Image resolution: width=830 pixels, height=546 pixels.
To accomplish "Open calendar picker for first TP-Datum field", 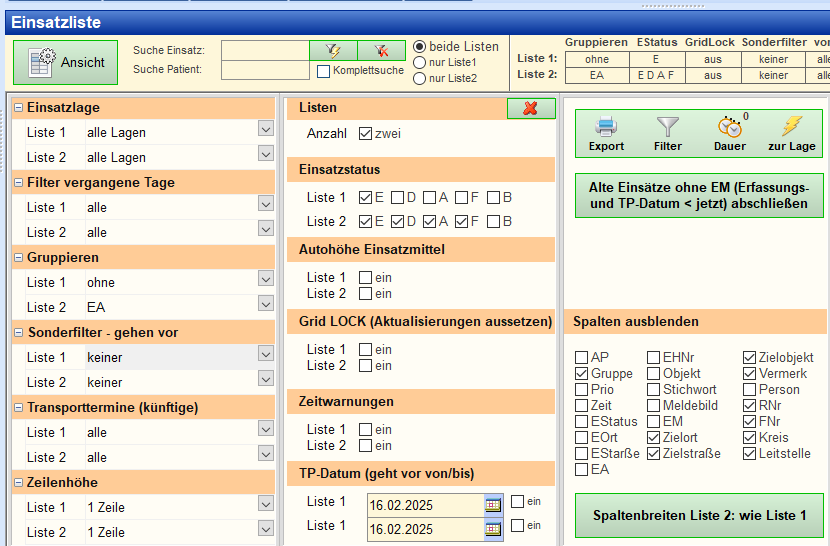I will pos(492,504).
